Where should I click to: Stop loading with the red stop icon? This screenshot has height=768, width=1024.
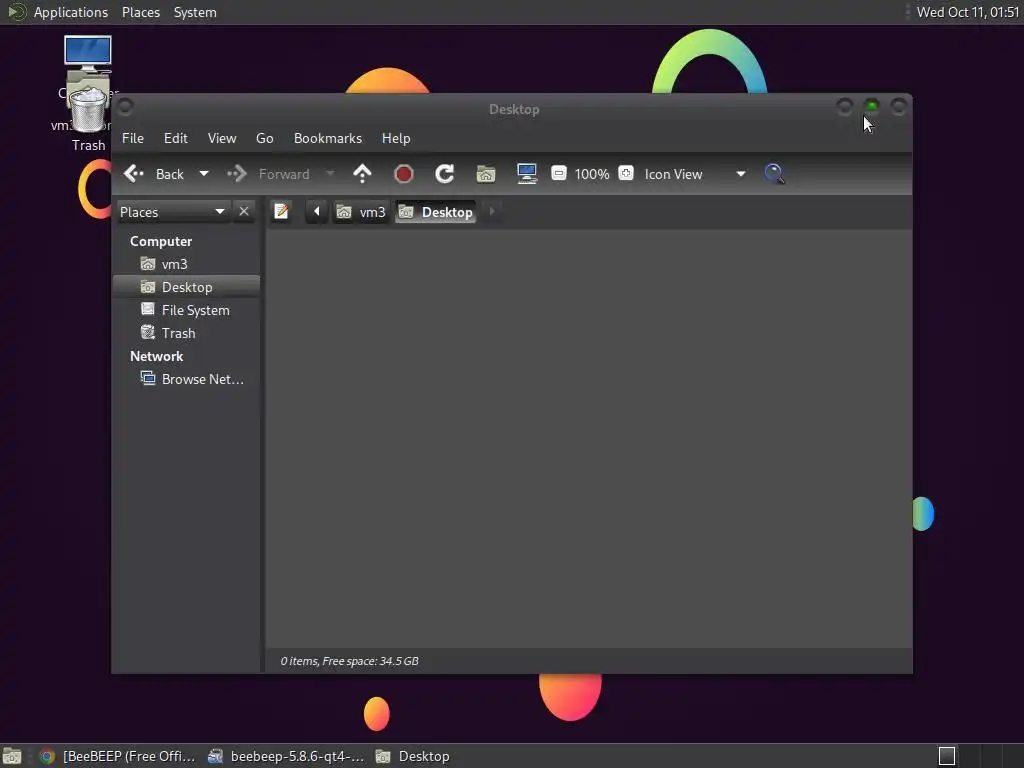pos(404,174)
